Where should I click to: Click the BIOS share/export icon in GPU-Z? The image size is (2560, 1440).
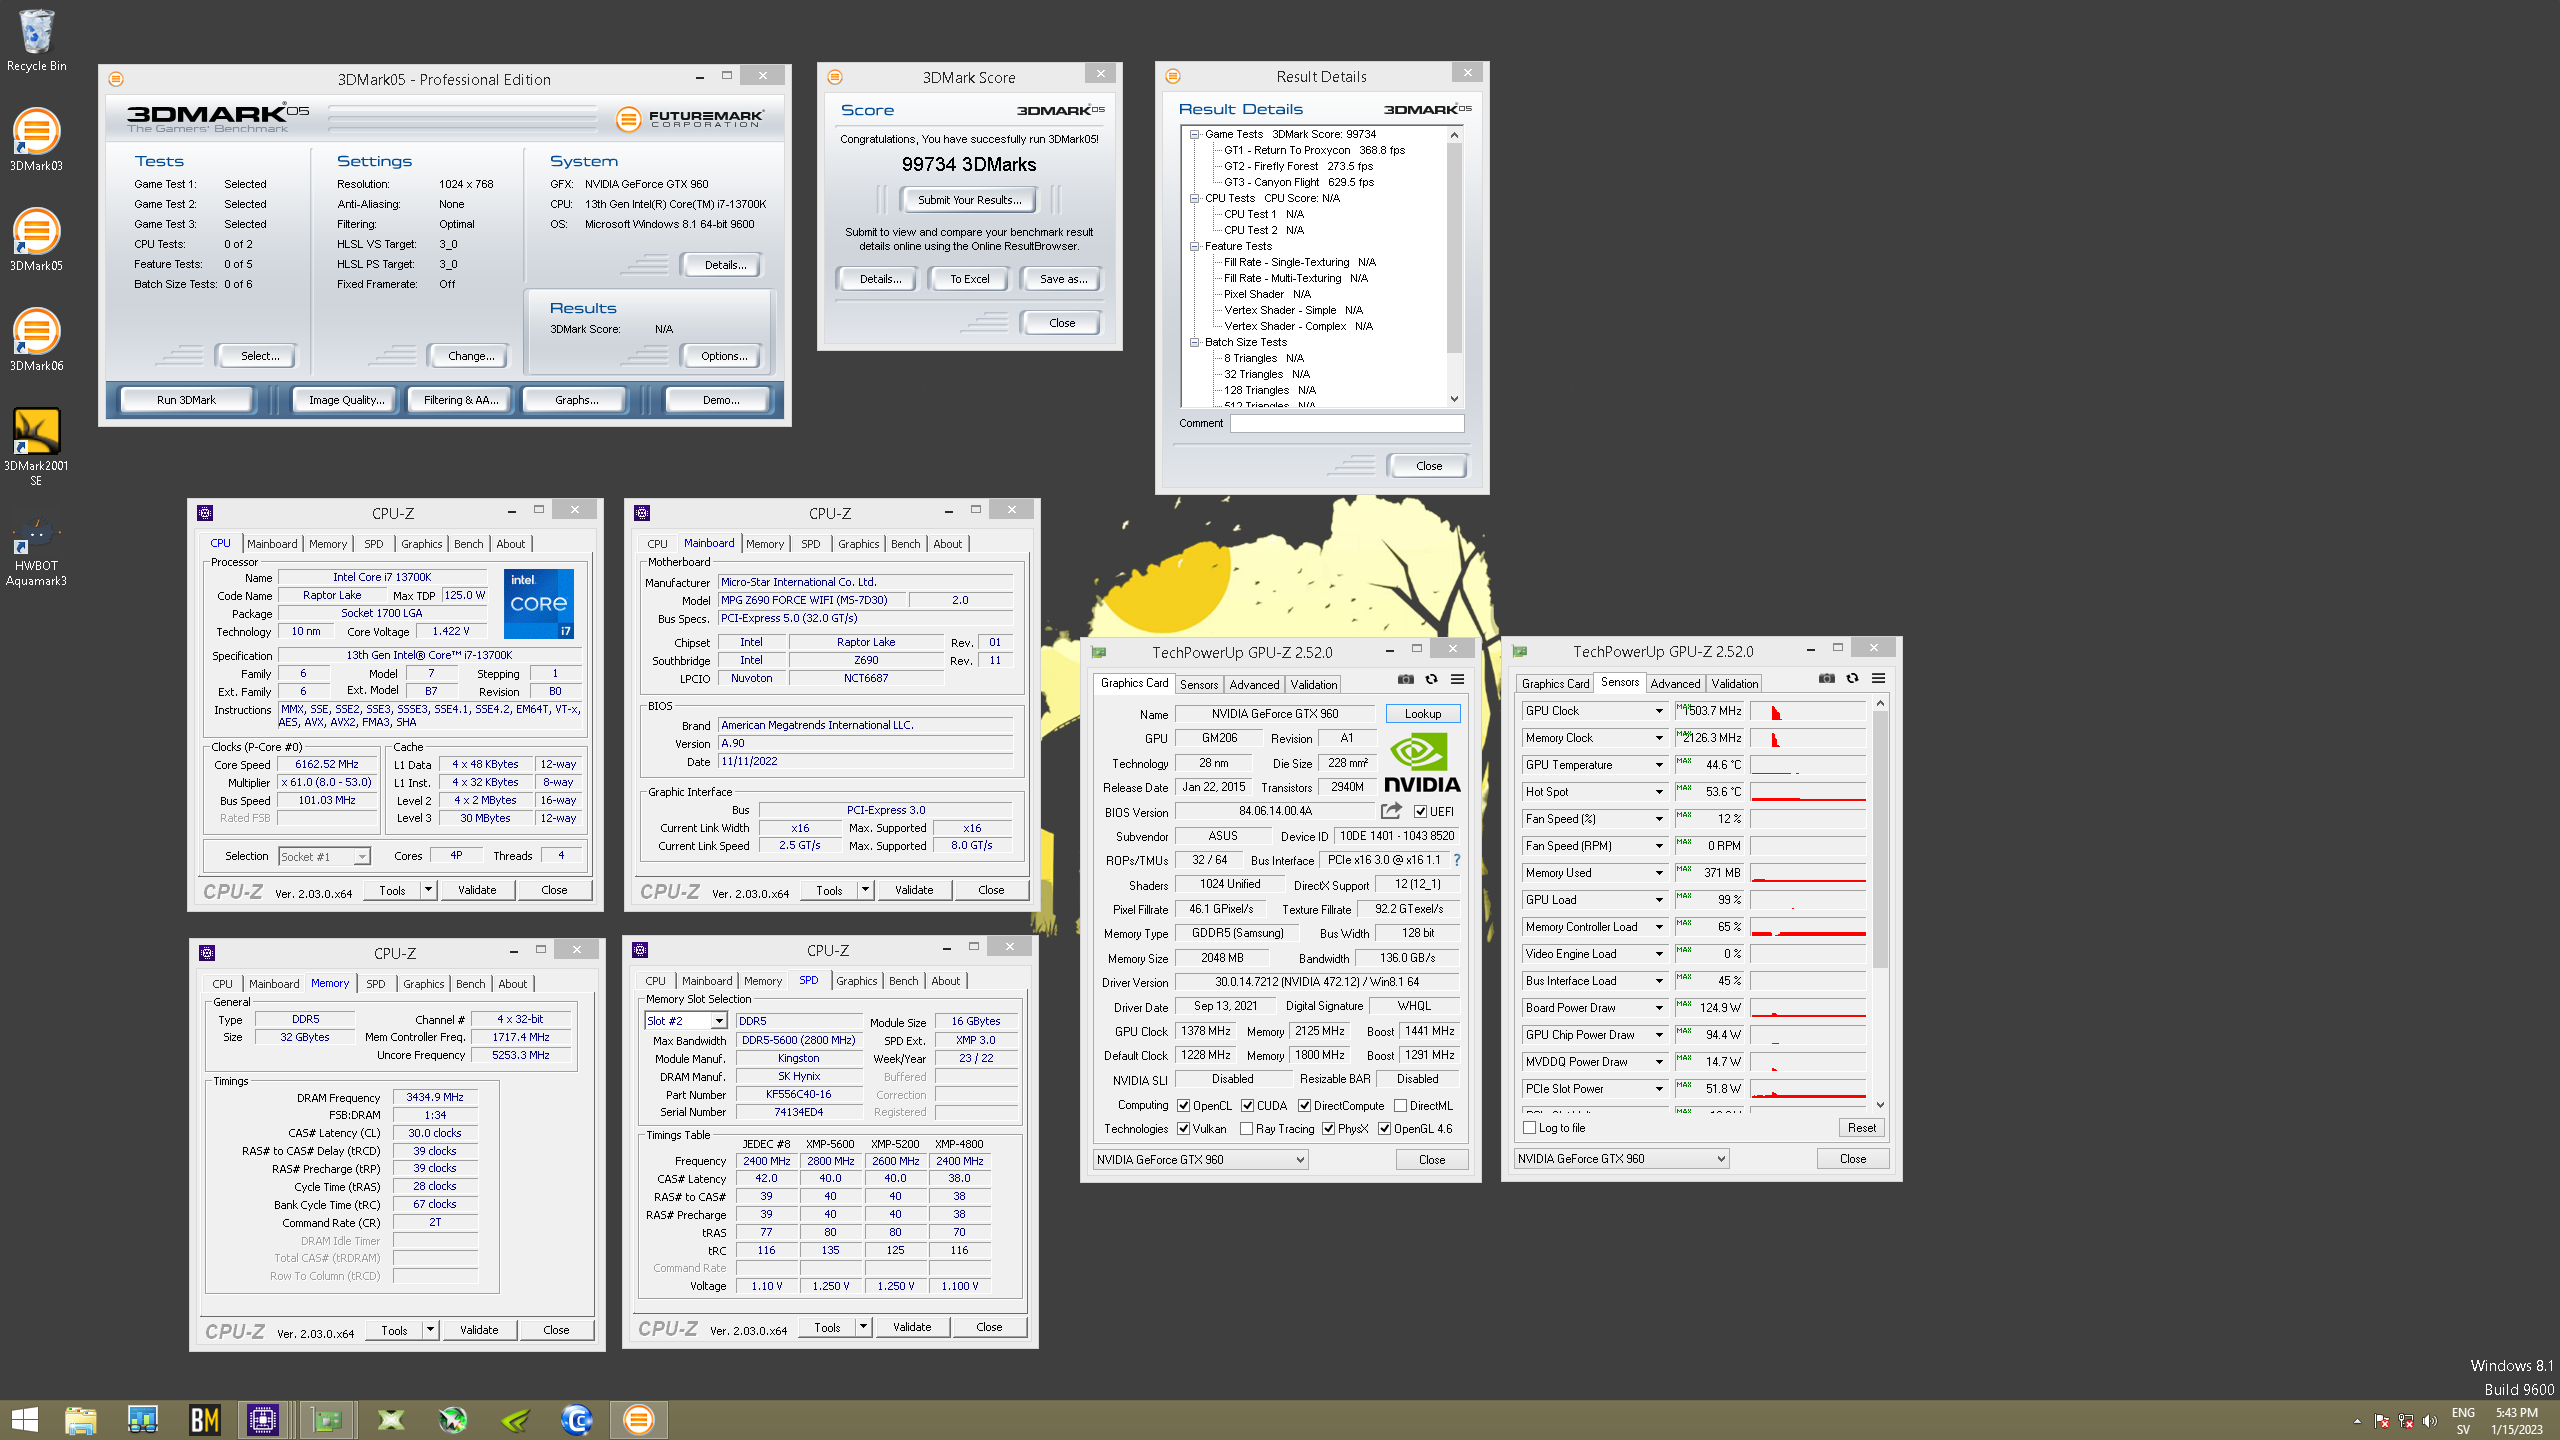click(x=1391, y=811)
